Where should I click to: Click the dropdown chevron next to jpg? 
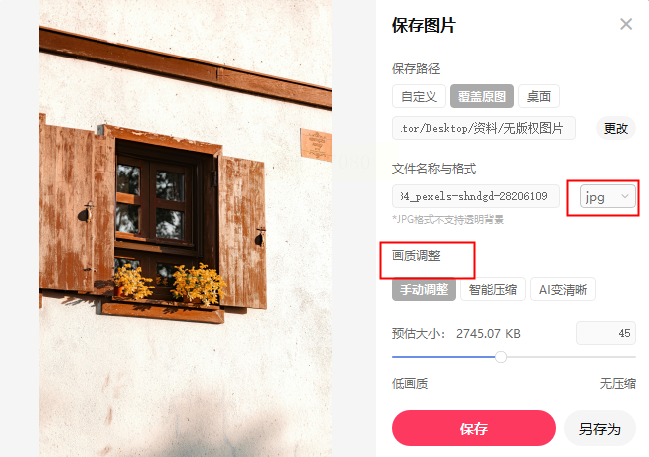625,197
